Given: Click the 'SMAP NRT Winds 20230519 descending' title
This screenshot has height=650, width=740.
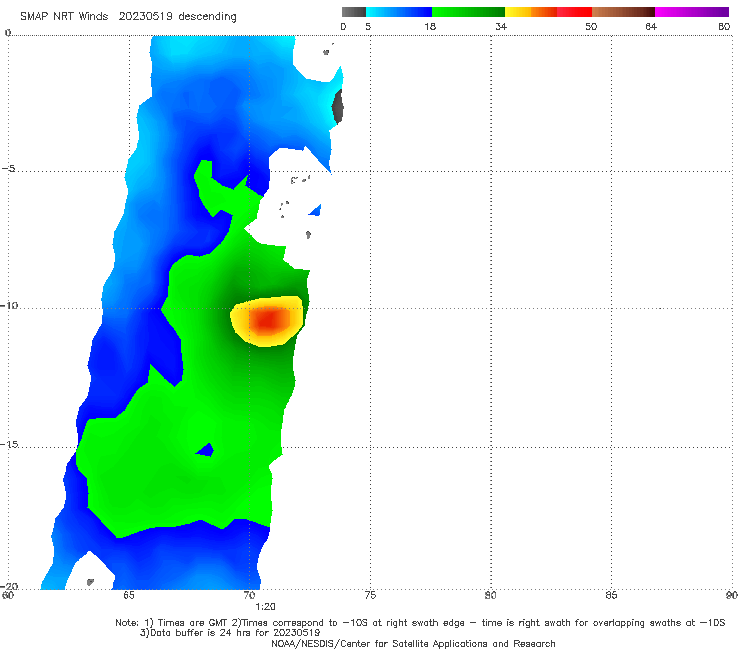Looking at the screenshot, I should [x=128, y=16].
